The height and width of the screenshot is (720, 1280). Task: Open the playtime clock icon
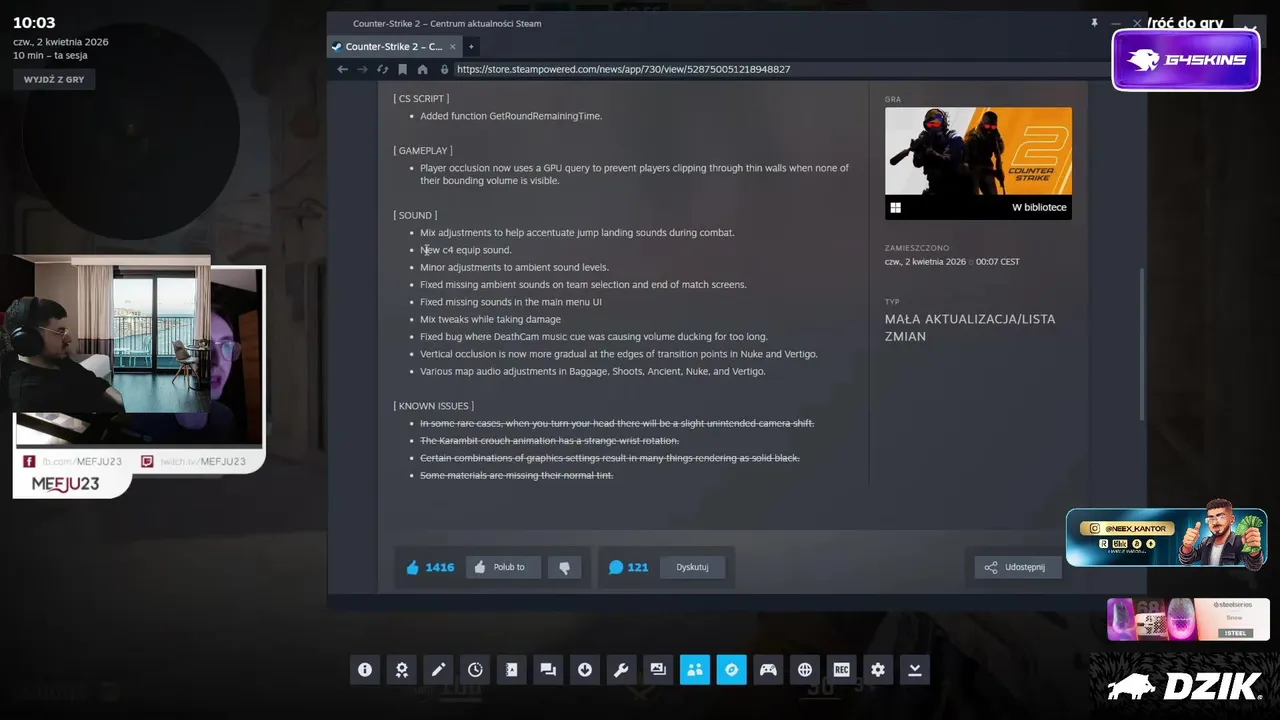click(x=475, y=670)
